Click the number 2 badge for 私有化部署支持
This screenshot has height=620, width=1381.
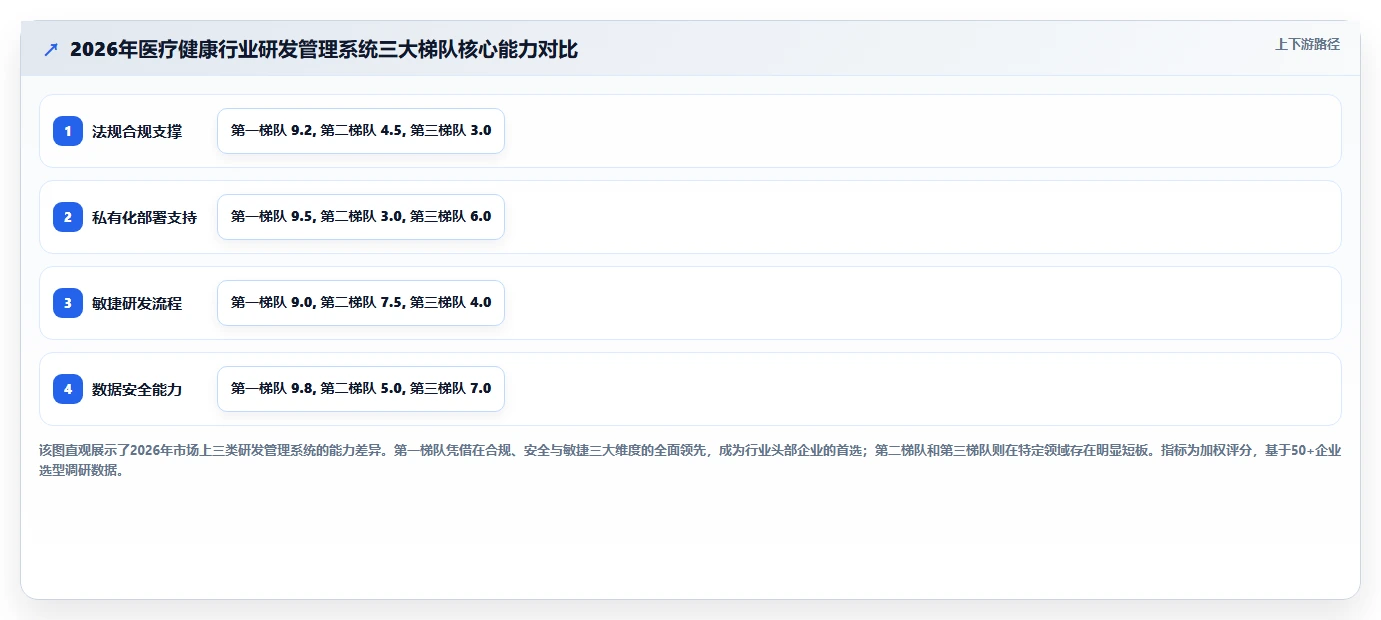coord(68,217)
